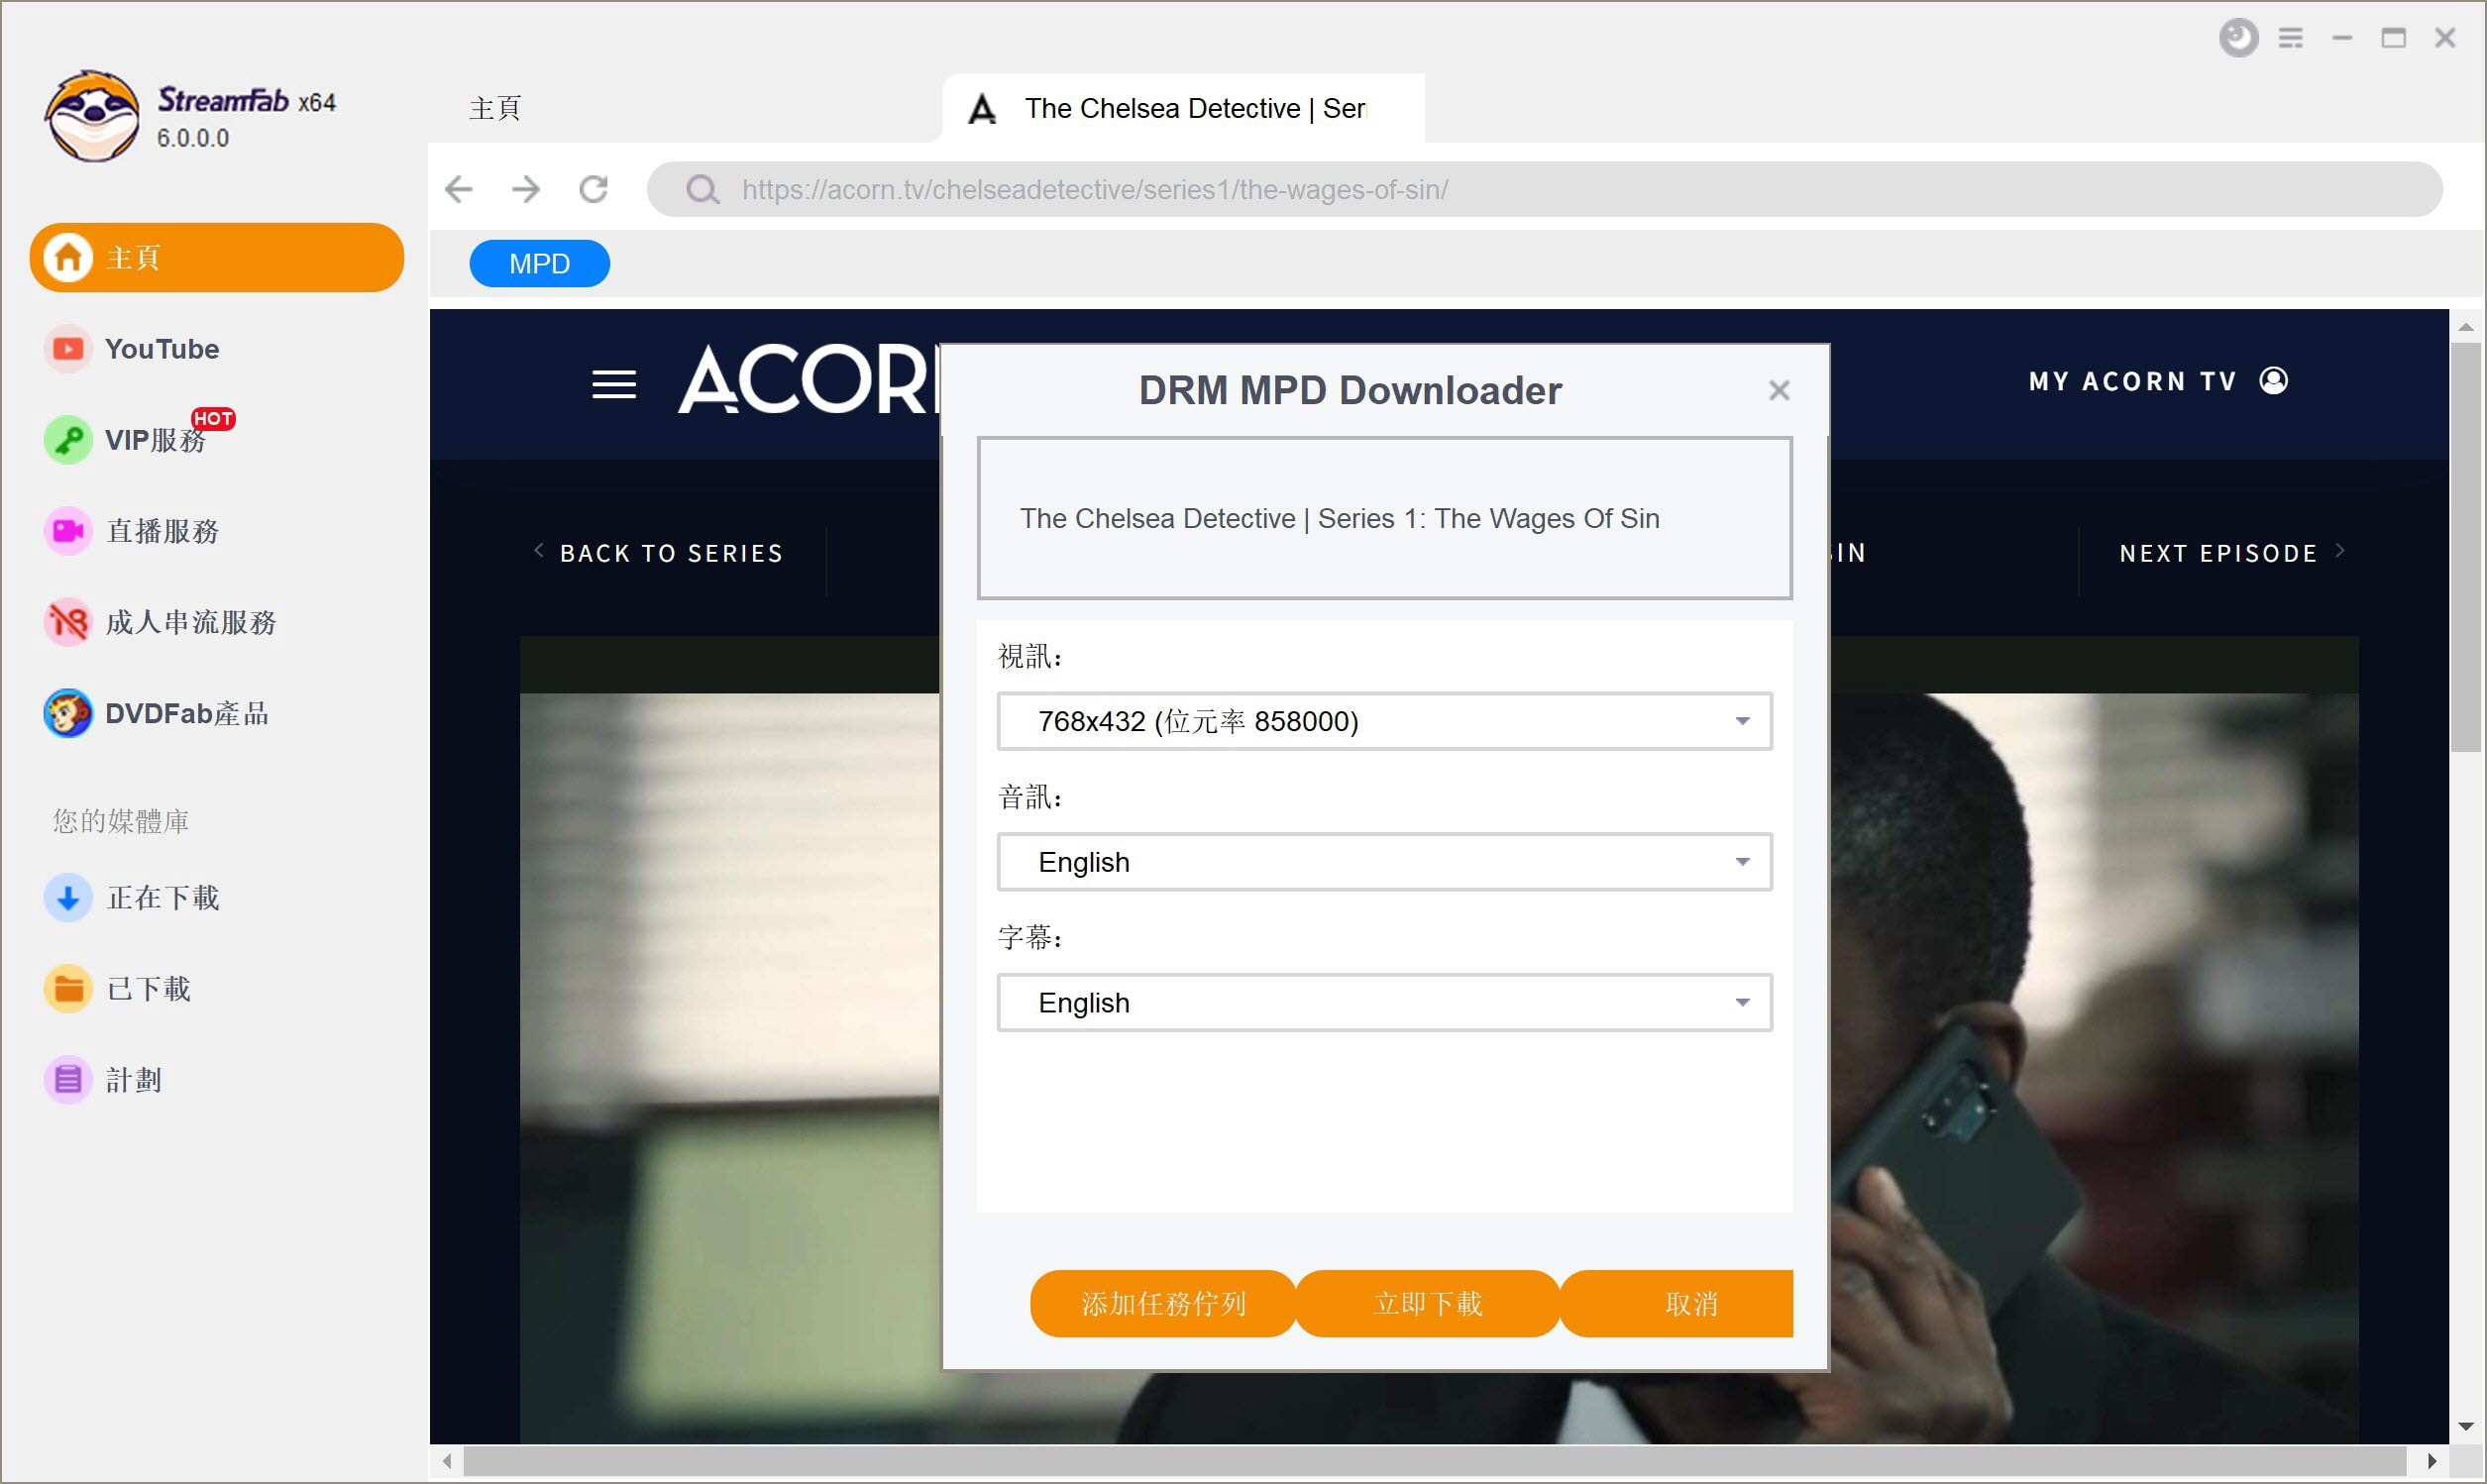This screenshot has width=2487, height=1484.
Task: Click the green VIP key icon
Action: (68, 440)
